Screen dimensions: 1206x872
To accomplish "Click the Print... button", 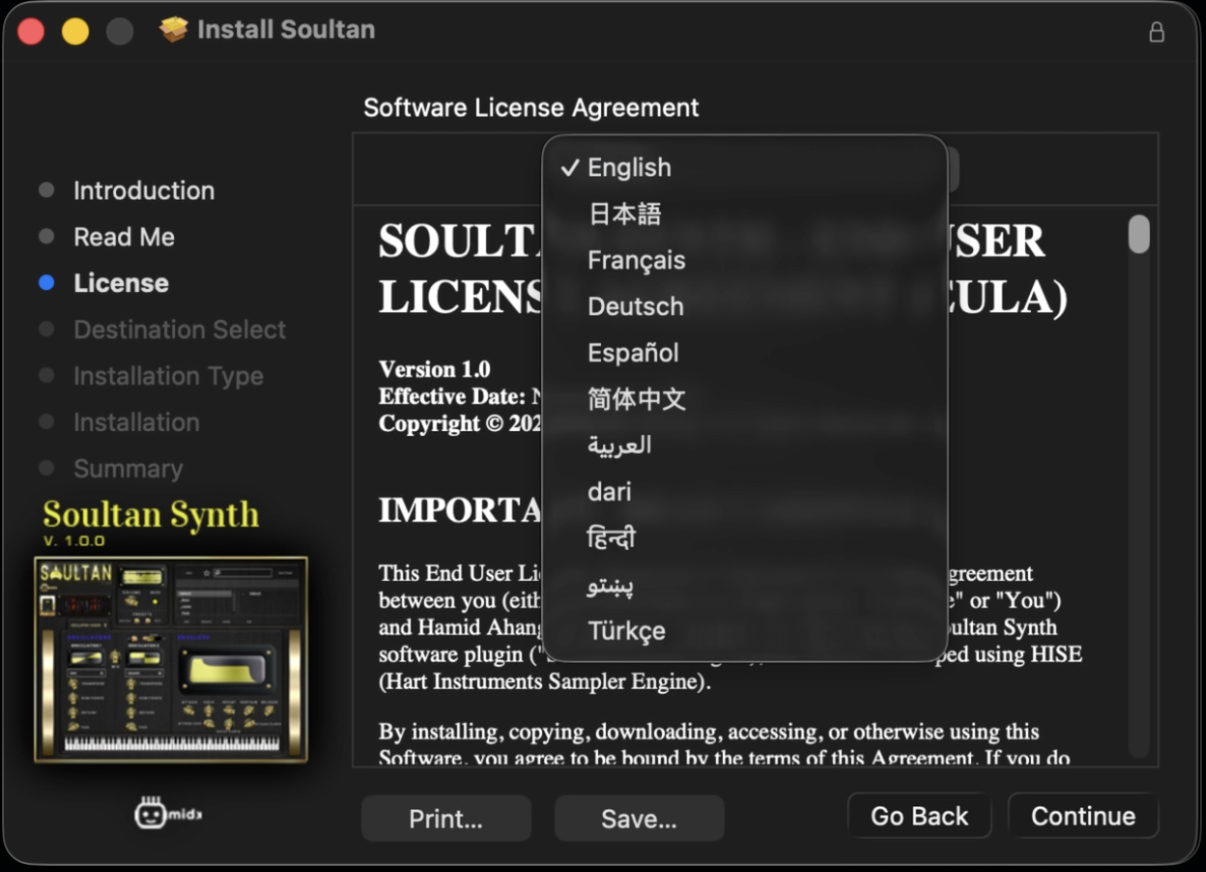I will pos(446,818).
